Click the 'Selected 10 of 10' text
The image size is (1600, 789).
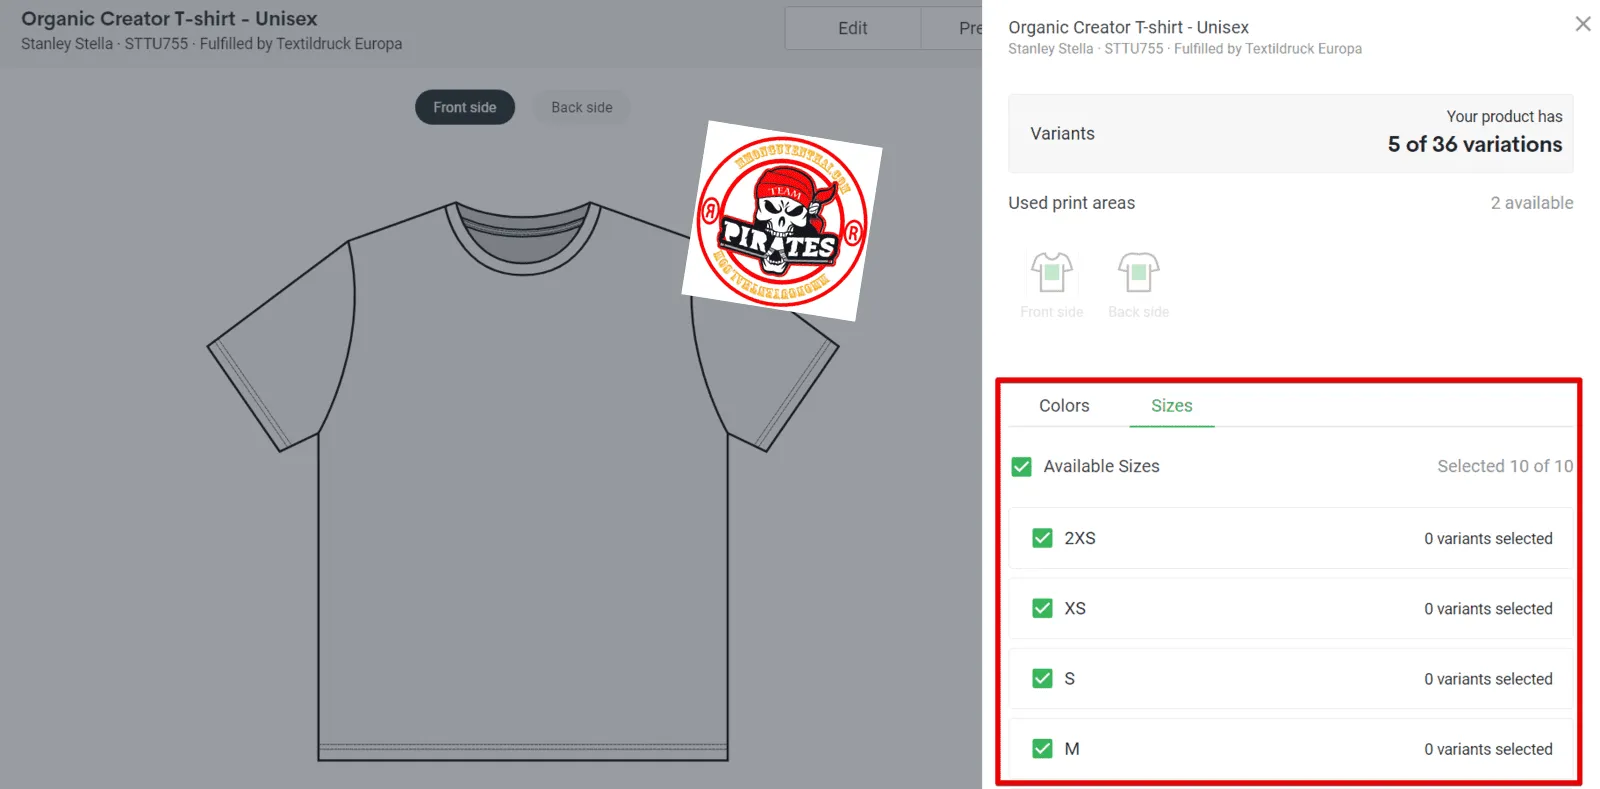point(1505,466)
